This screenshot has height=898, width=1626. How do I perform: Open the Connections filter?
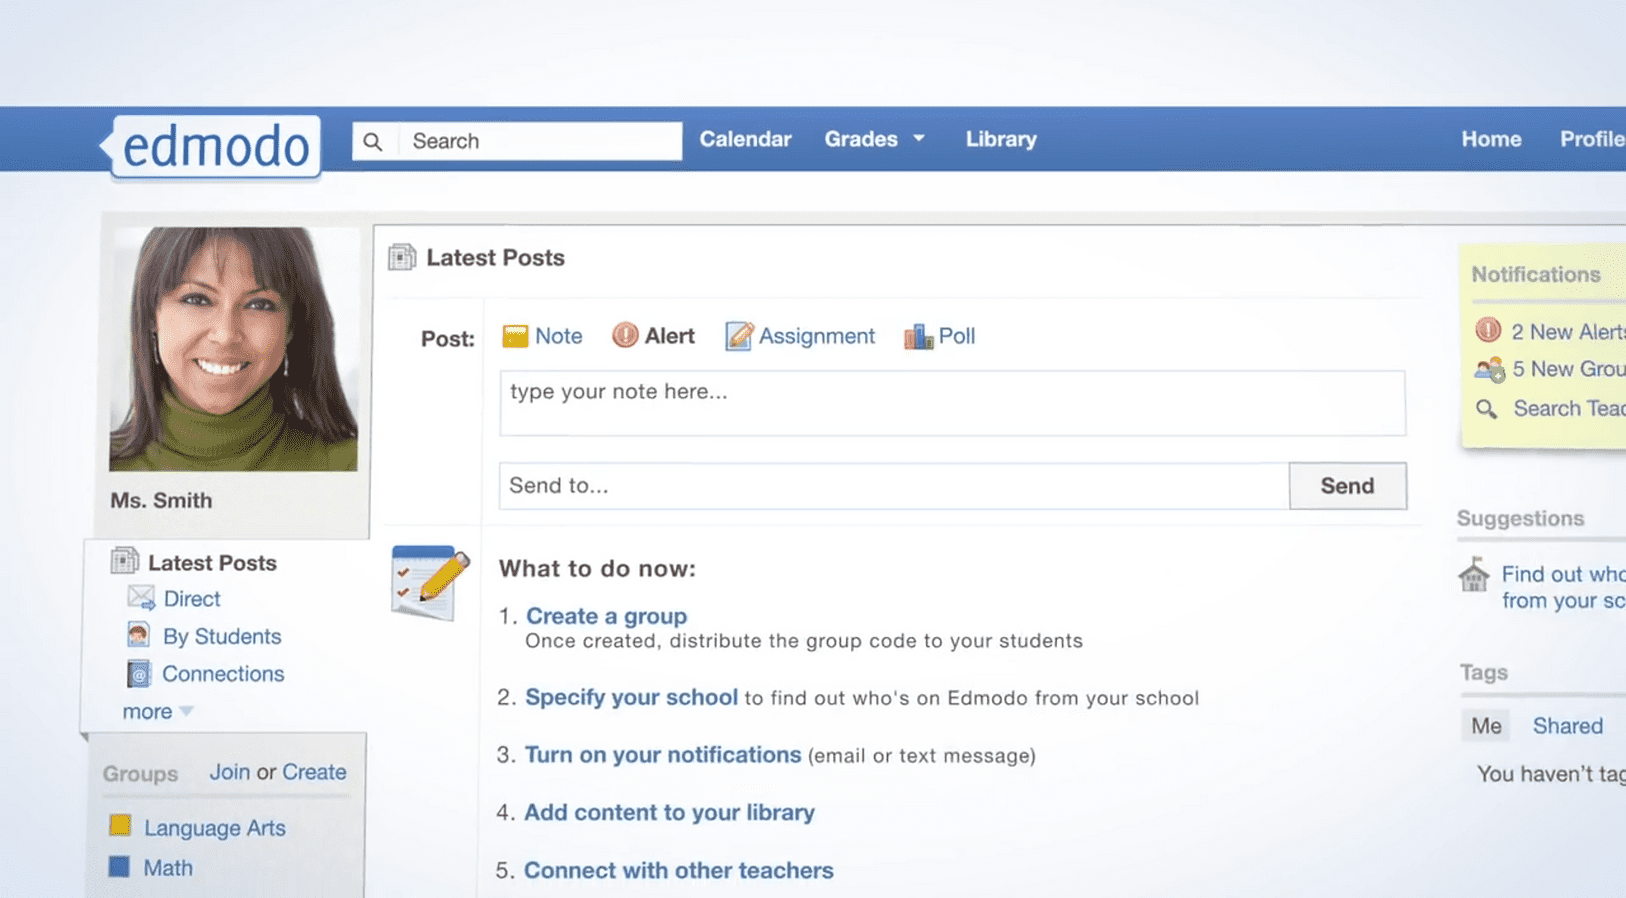point(223,674)
